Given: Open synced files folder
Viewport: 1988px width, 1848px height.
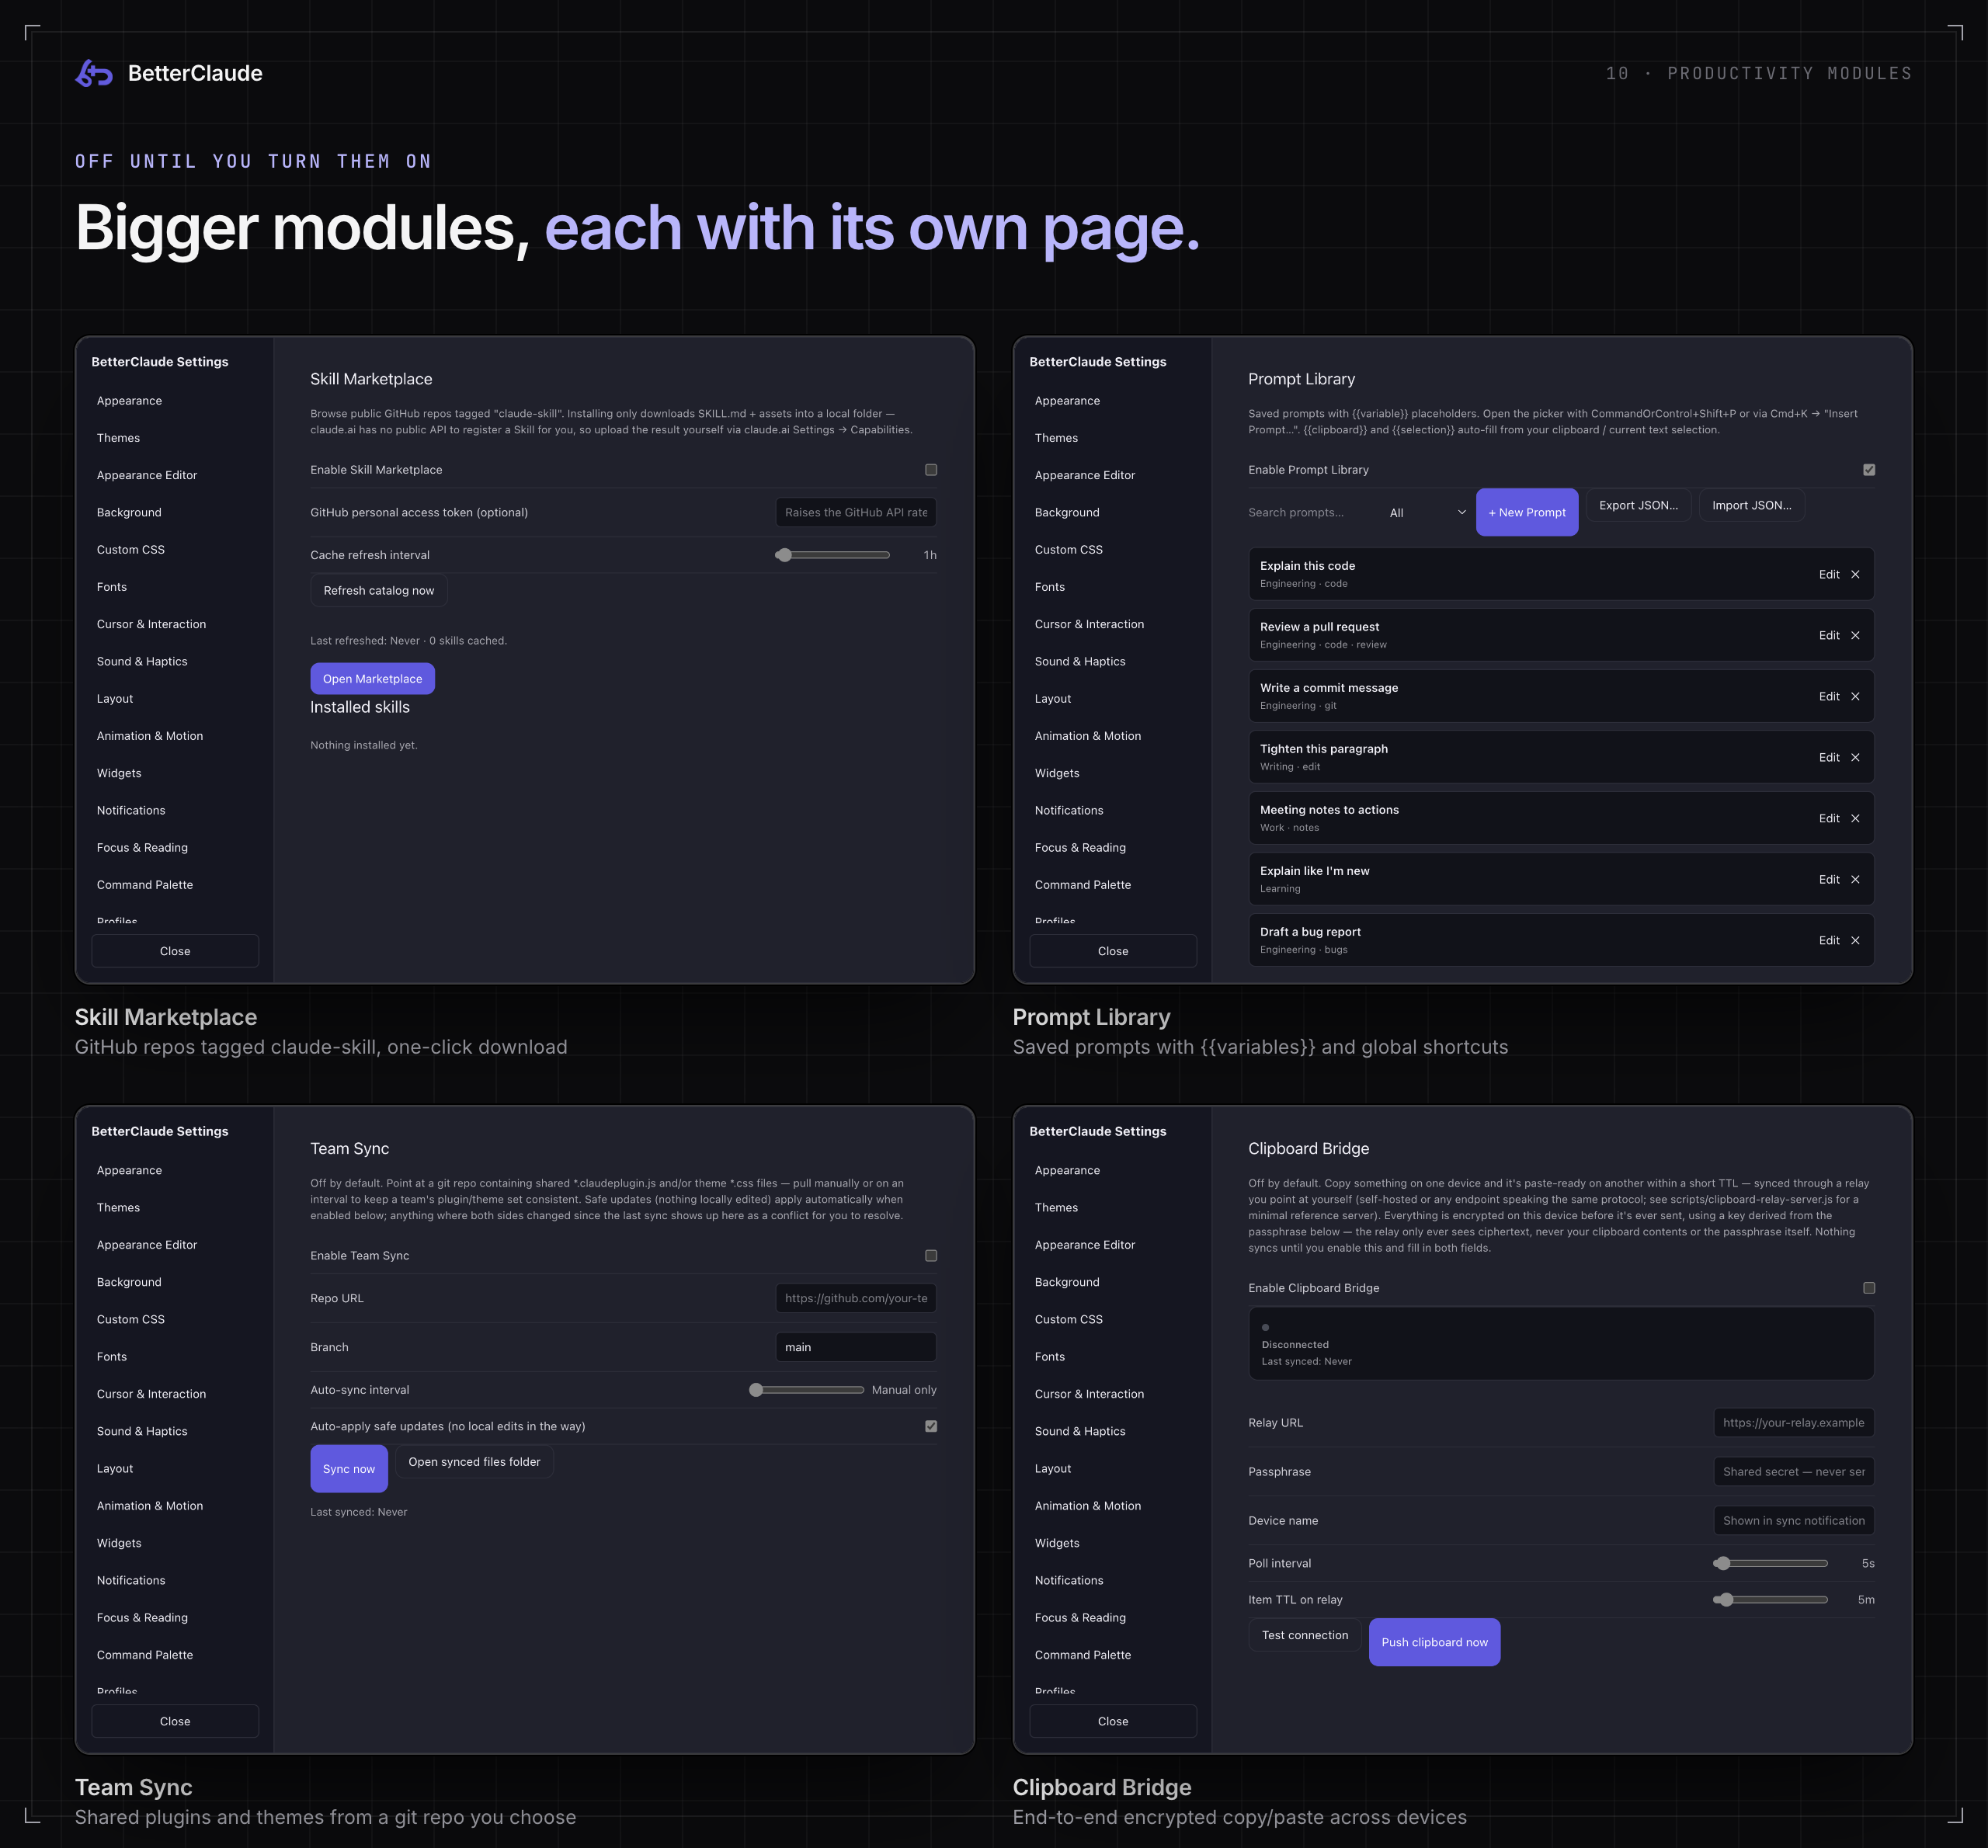Looking at the screenshot, I should point(474,1463).
